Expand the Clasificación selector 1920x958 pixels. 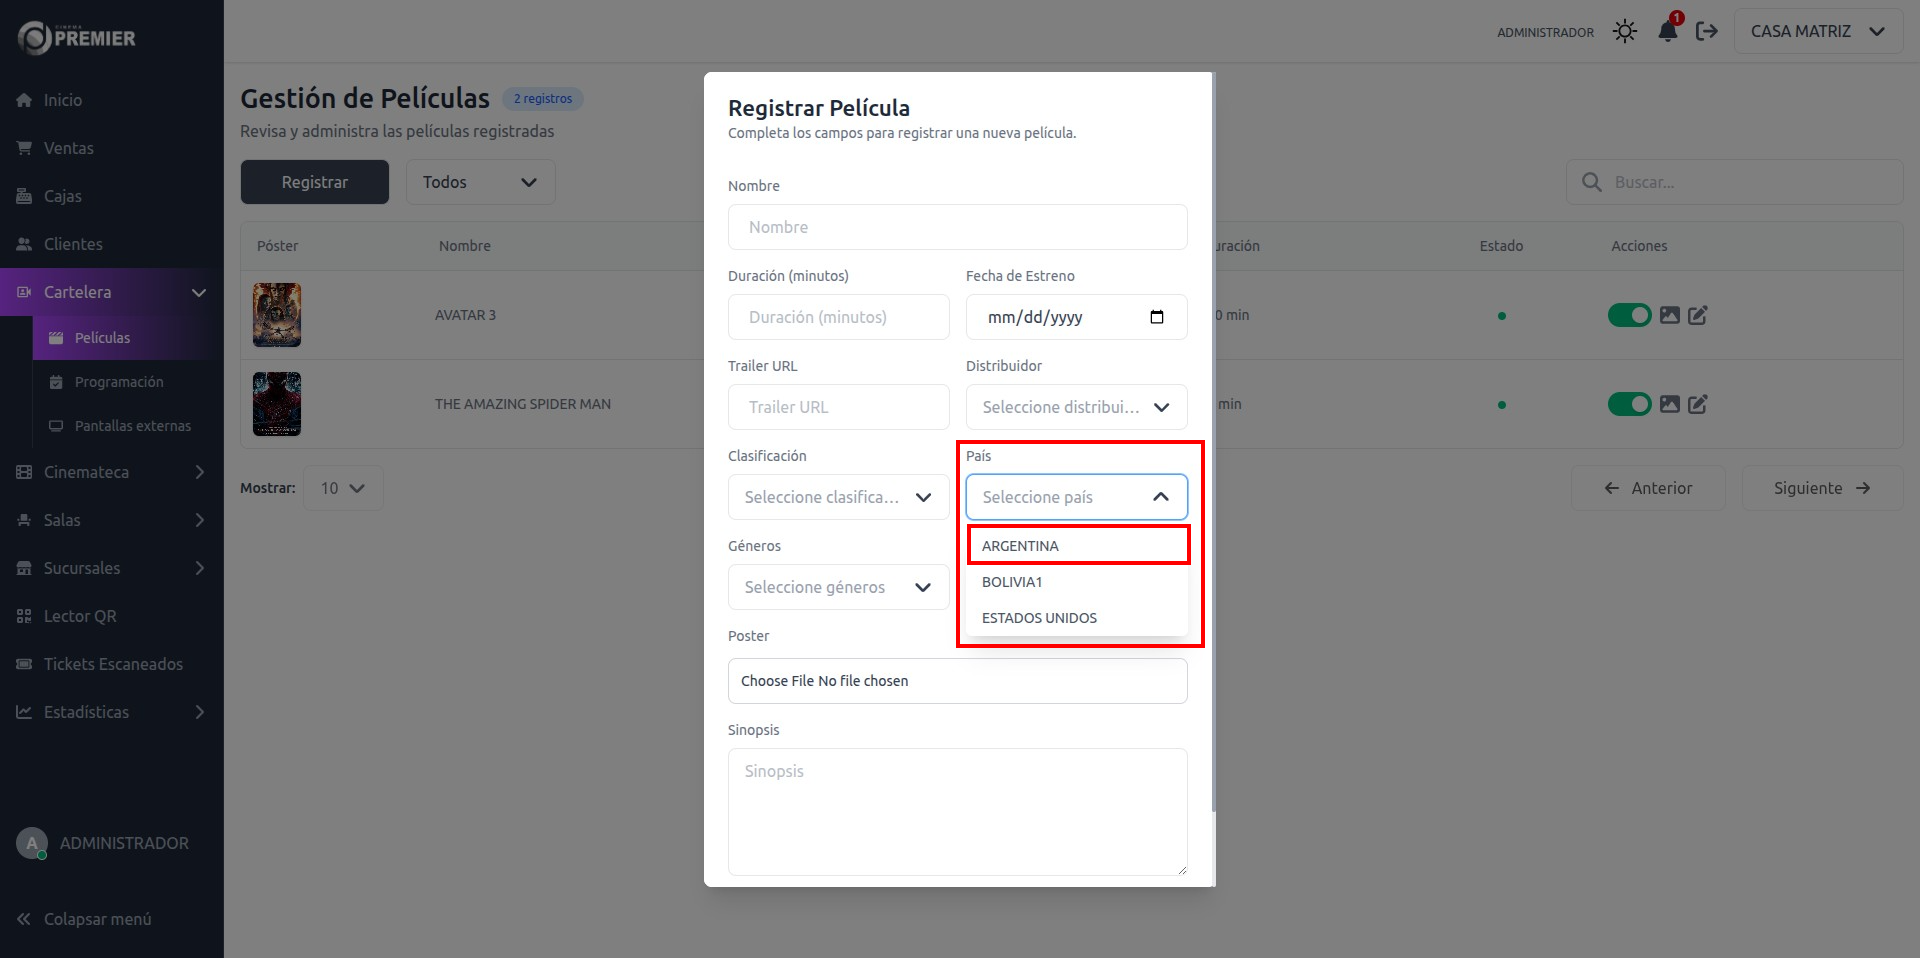pyautogui.click(x=838, y=497)
